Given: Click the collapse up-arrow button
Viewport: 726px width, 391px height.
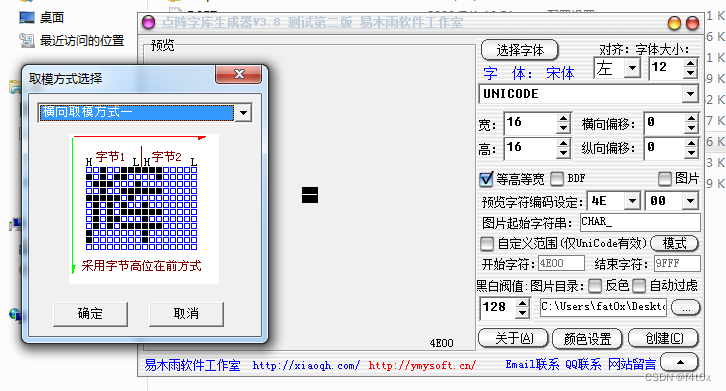Looking at the screenshot, I should [679, 362].
